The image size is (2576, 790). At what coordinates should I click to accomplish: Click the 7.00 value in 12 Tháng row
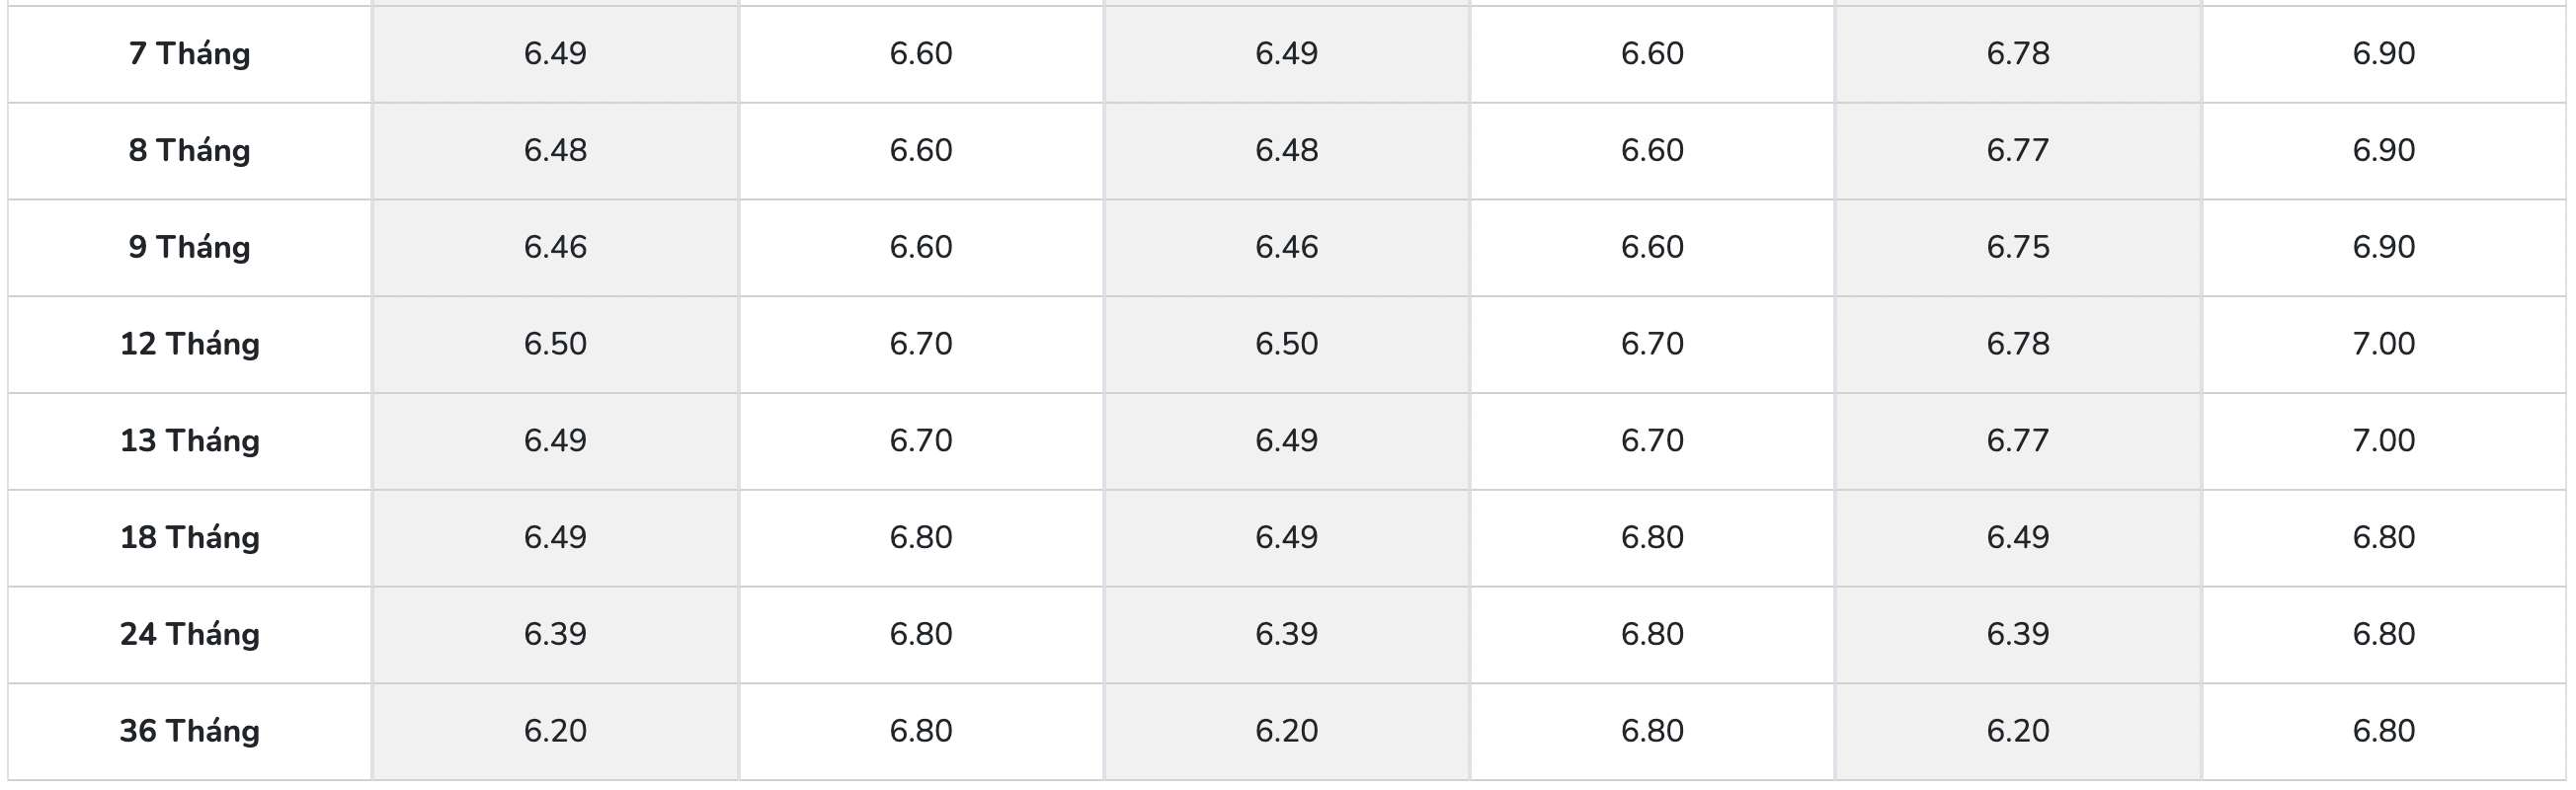click(x=2383, y=344)
